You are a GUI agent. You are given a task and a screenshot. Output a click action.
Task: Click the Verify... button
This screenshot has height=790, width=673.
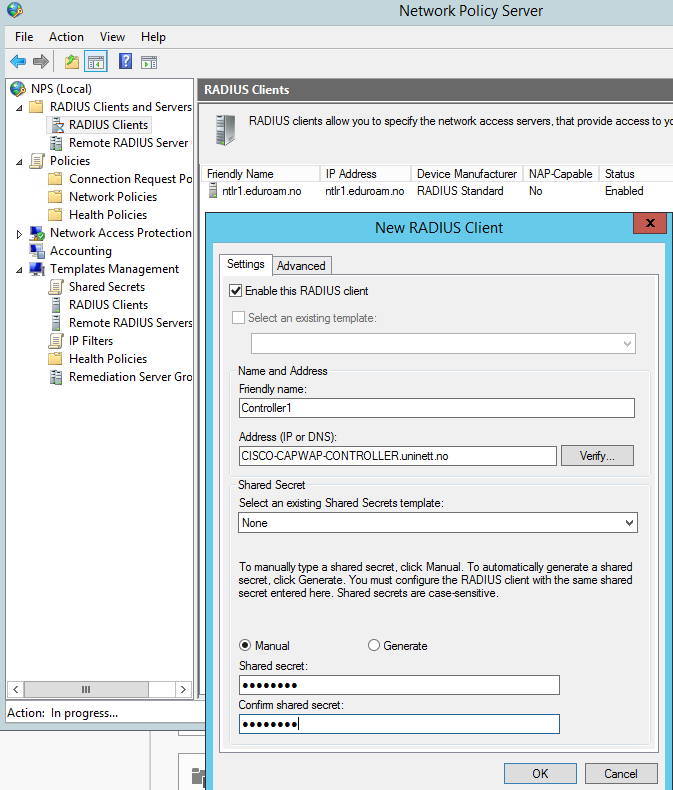(x=597, y=455)
